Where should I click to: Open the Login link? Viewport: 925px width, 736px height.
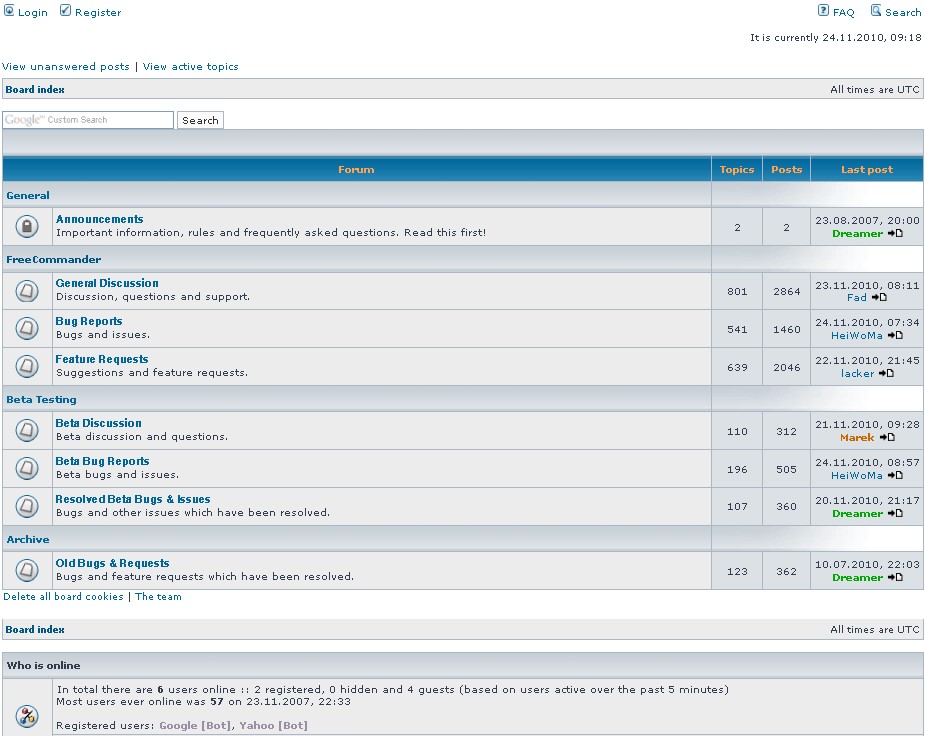point(32,12)
